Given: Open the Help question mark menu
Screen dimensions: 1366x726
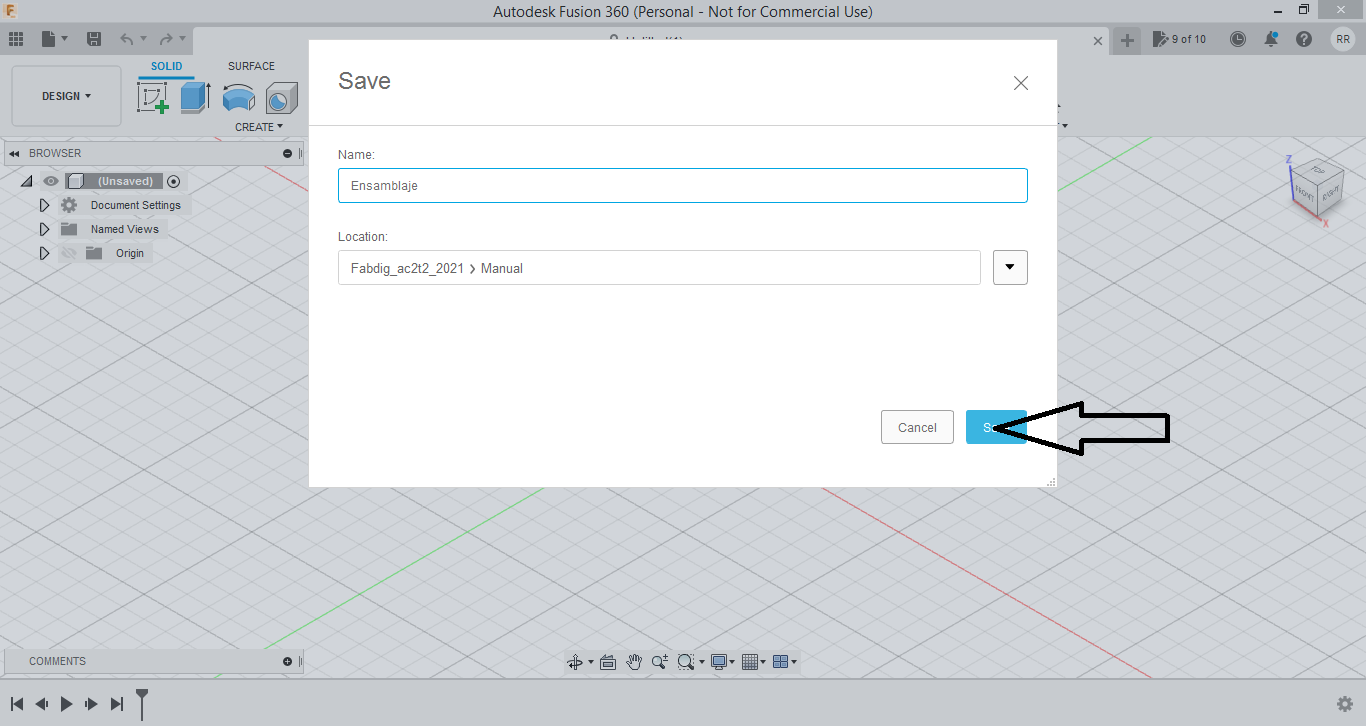Looking at the screenshot, I should tap(1304, 39).
